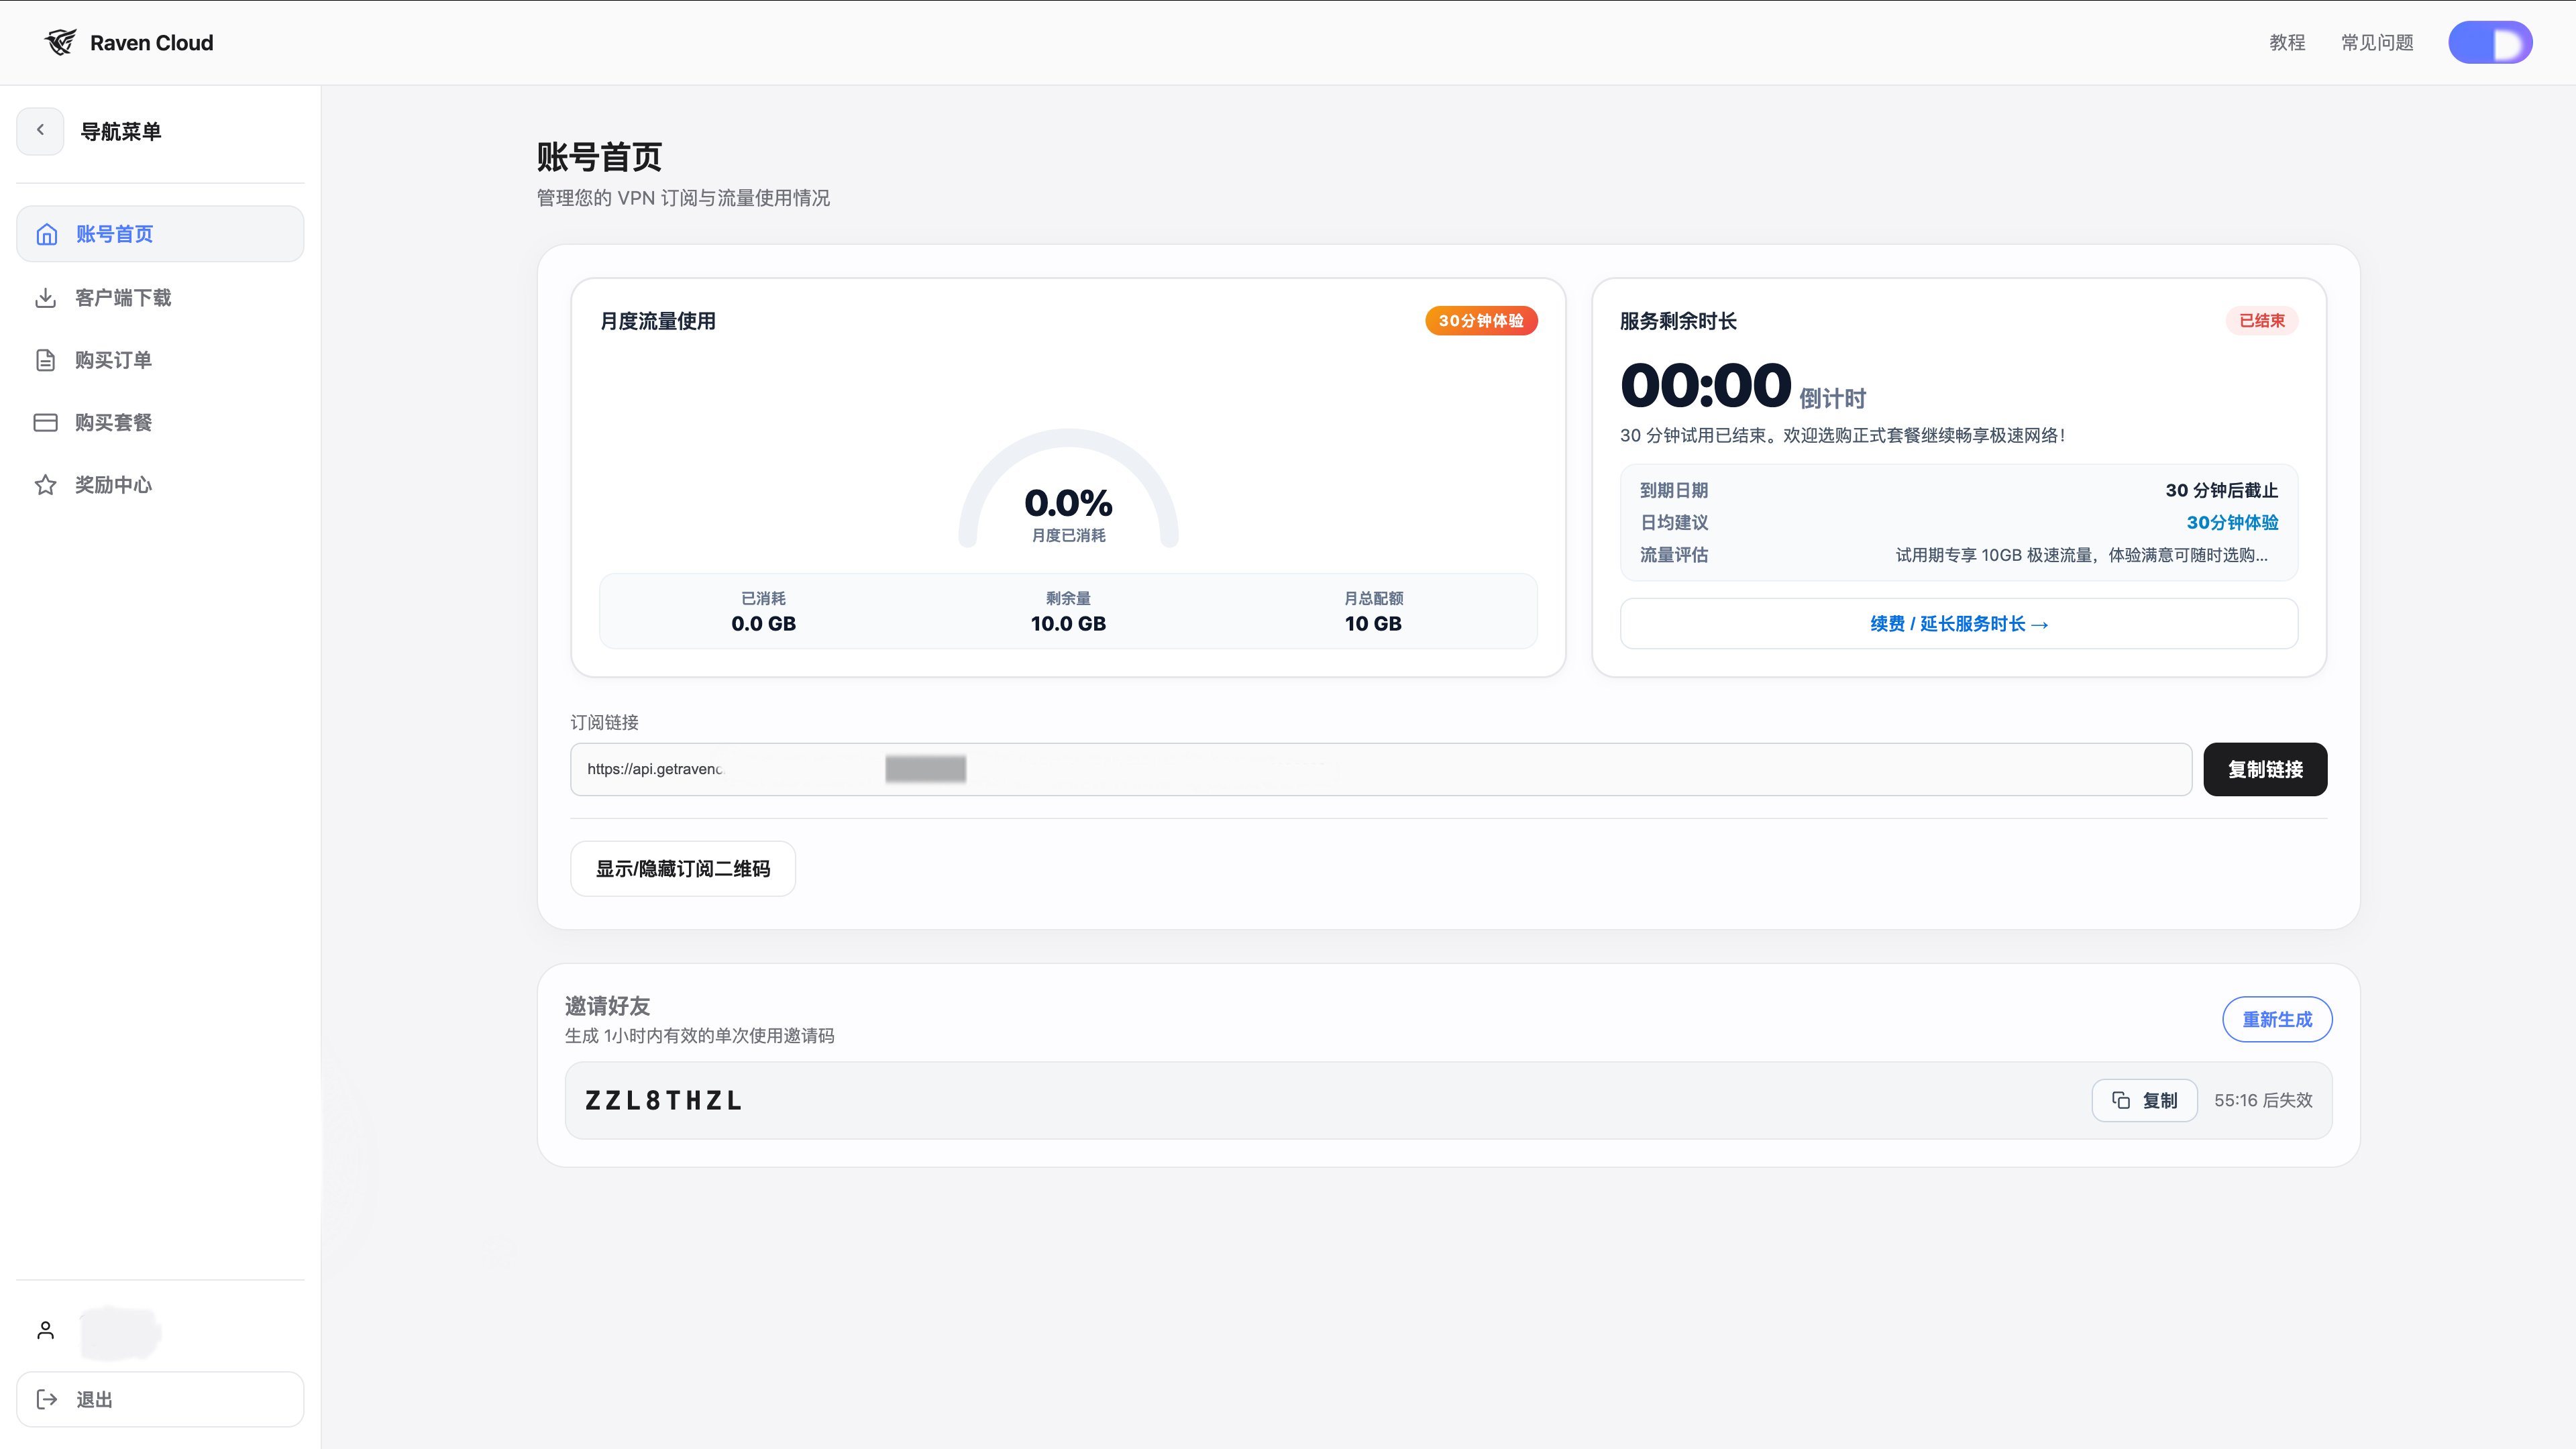
Task: Collapse the navigation menu with the back chevron
Action: [40, 130]
